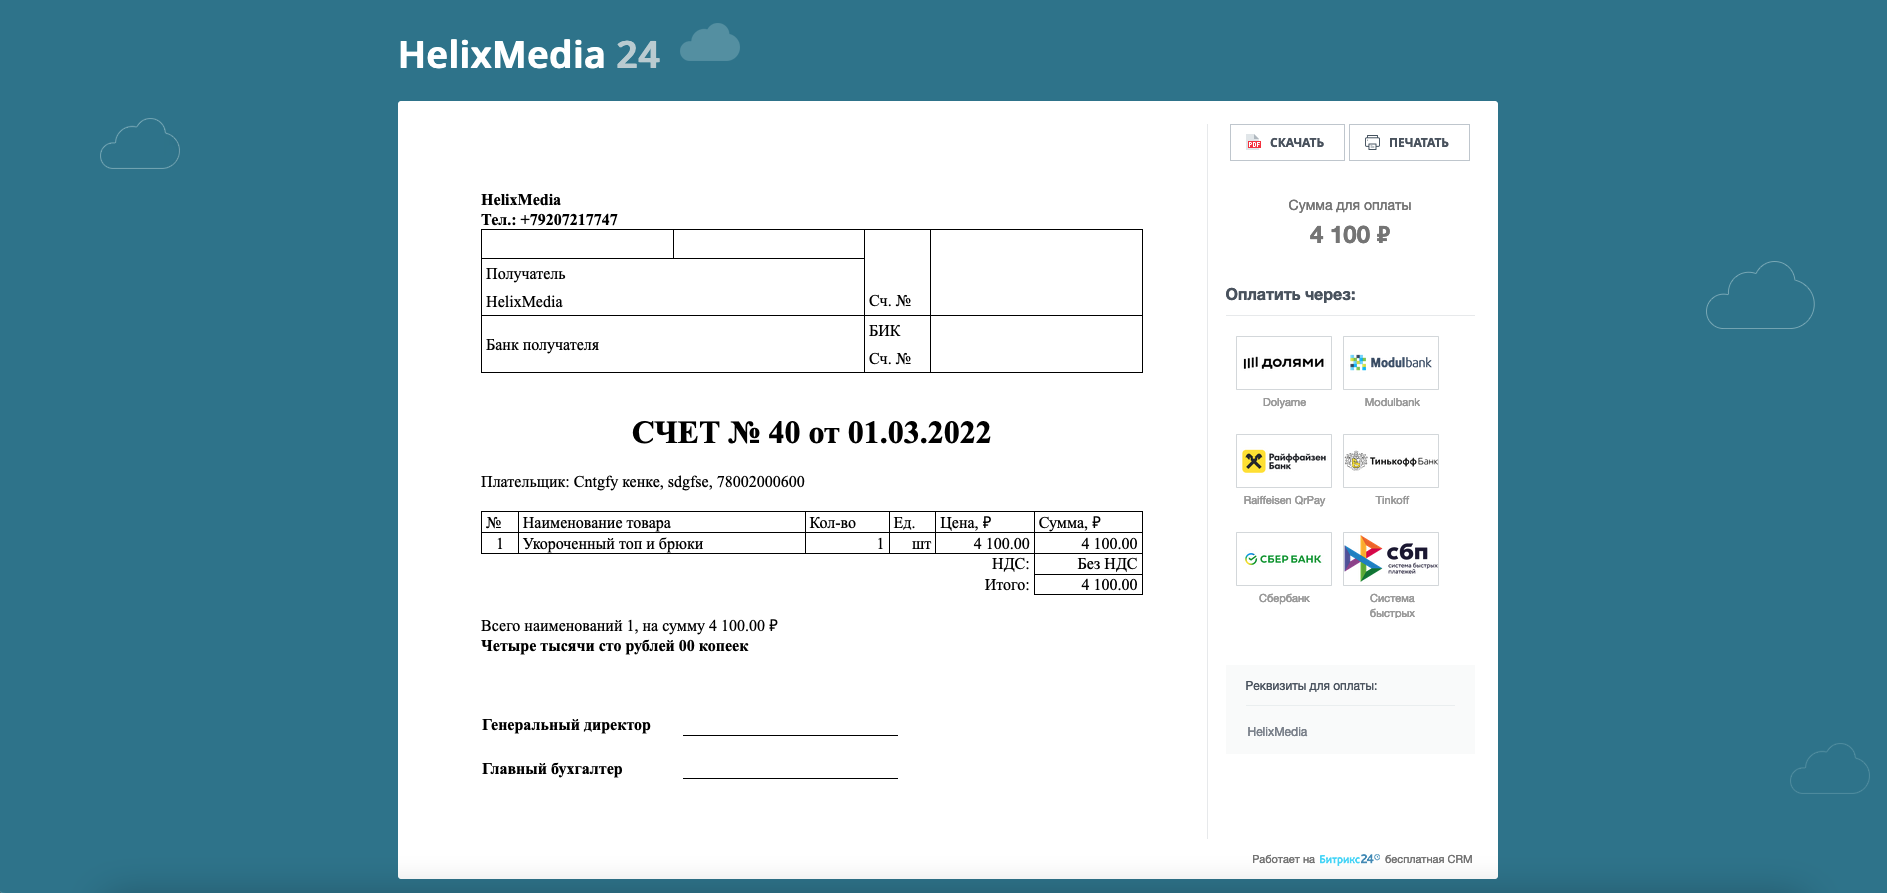Choose Raiffeisen QrPay payment option
This screenshot has height=893, width=1887.
[x=1283, y=461]
